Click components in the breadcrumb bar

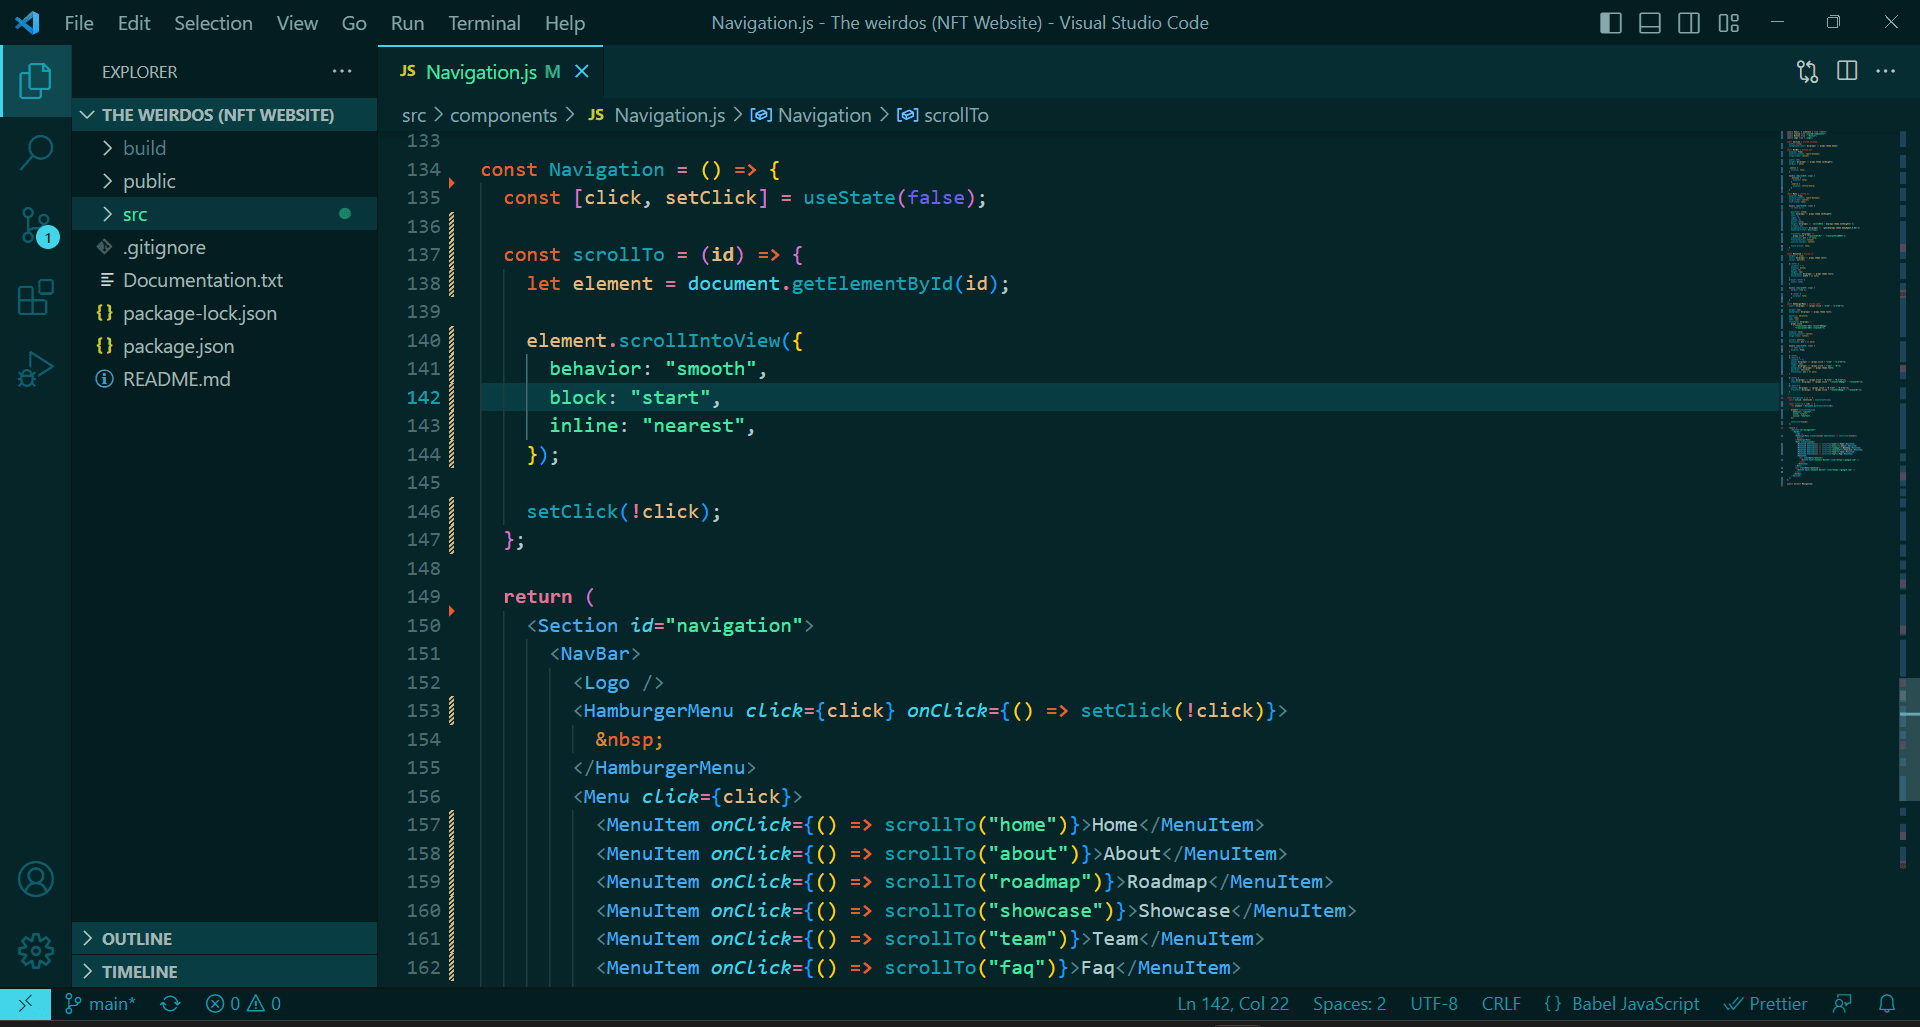coord(503,115)
